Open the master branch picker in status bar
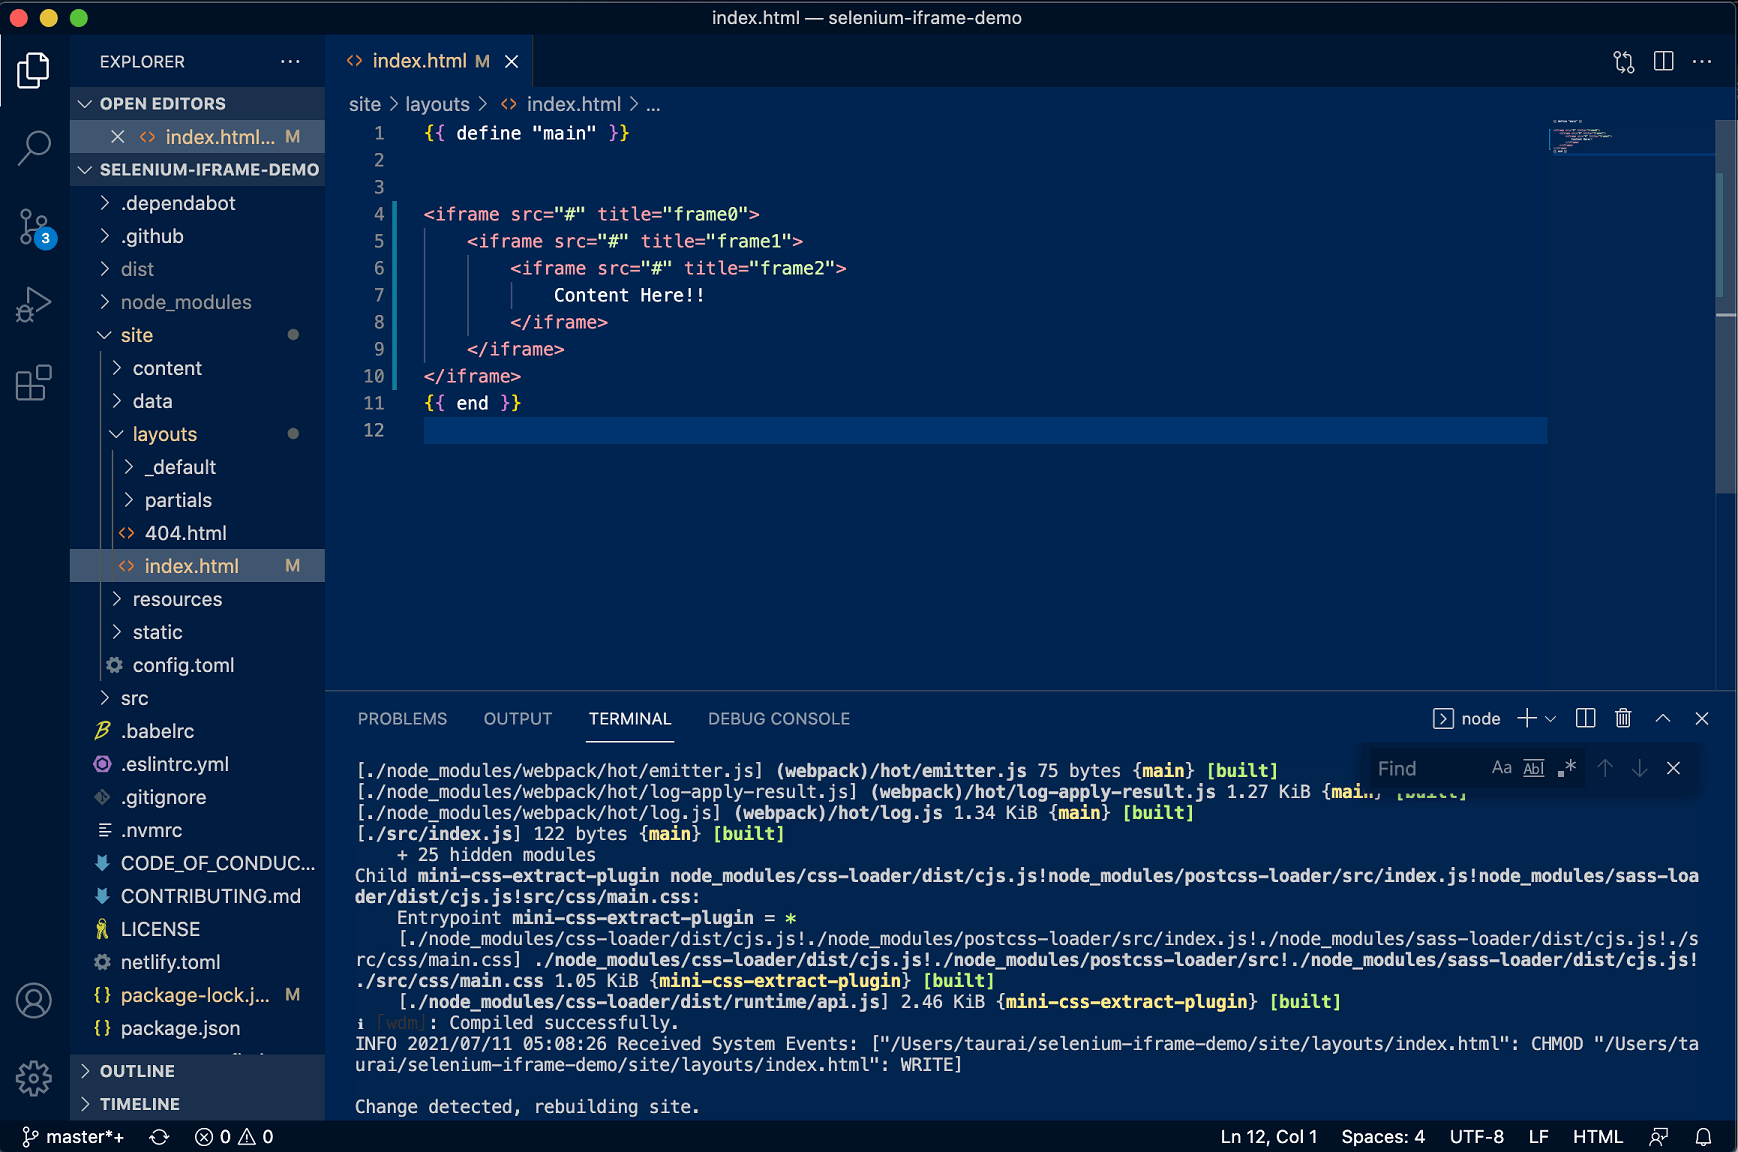The image size is (1738, 1152). tap(74, 1136)
